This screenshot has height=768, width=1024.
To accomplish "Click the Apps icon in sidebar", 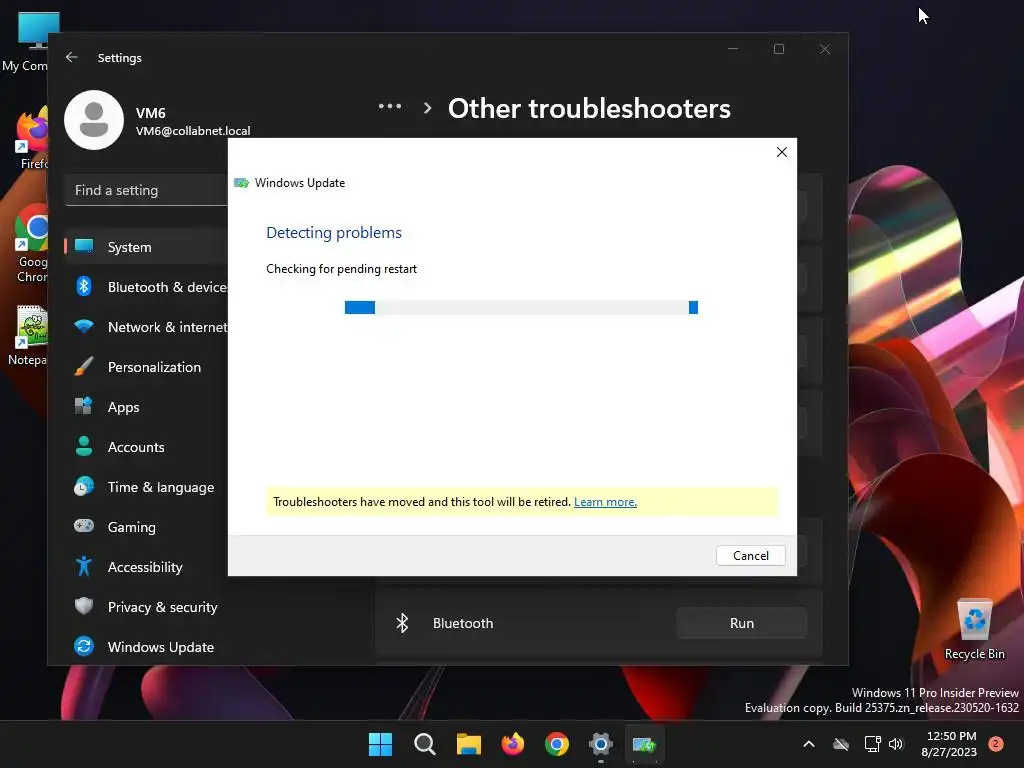I will pyautogui.click(x=84, y=406).
